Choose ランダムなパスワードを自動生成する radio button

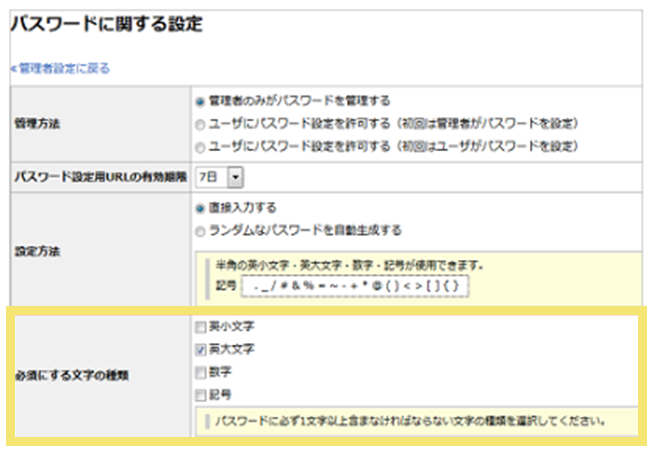tap(201, 230)
